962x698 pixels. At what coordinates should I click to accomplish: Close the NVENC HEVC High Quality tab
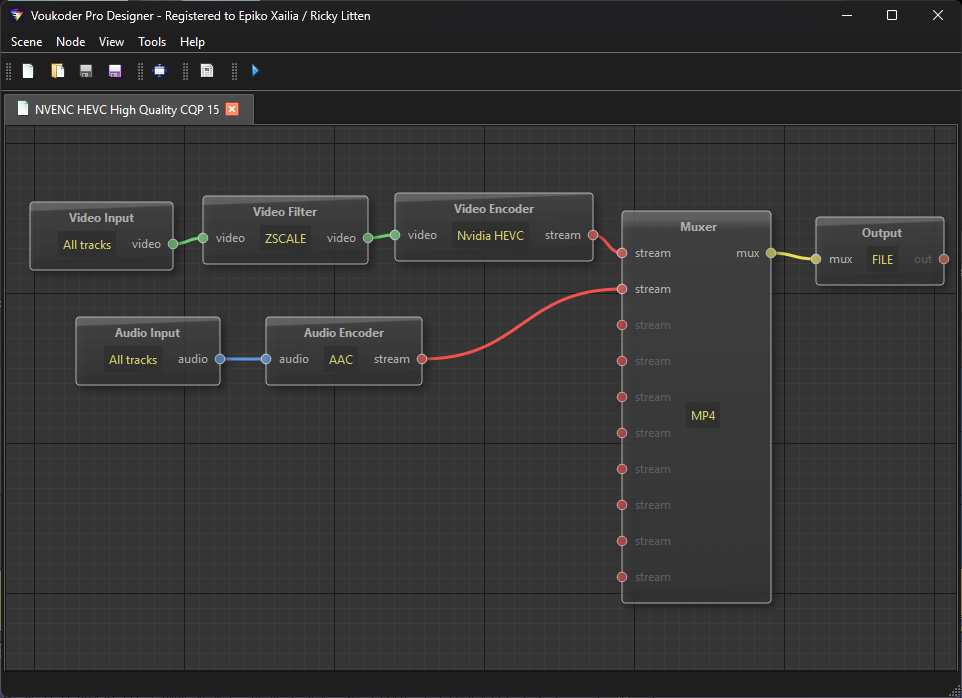click(232, 109)
